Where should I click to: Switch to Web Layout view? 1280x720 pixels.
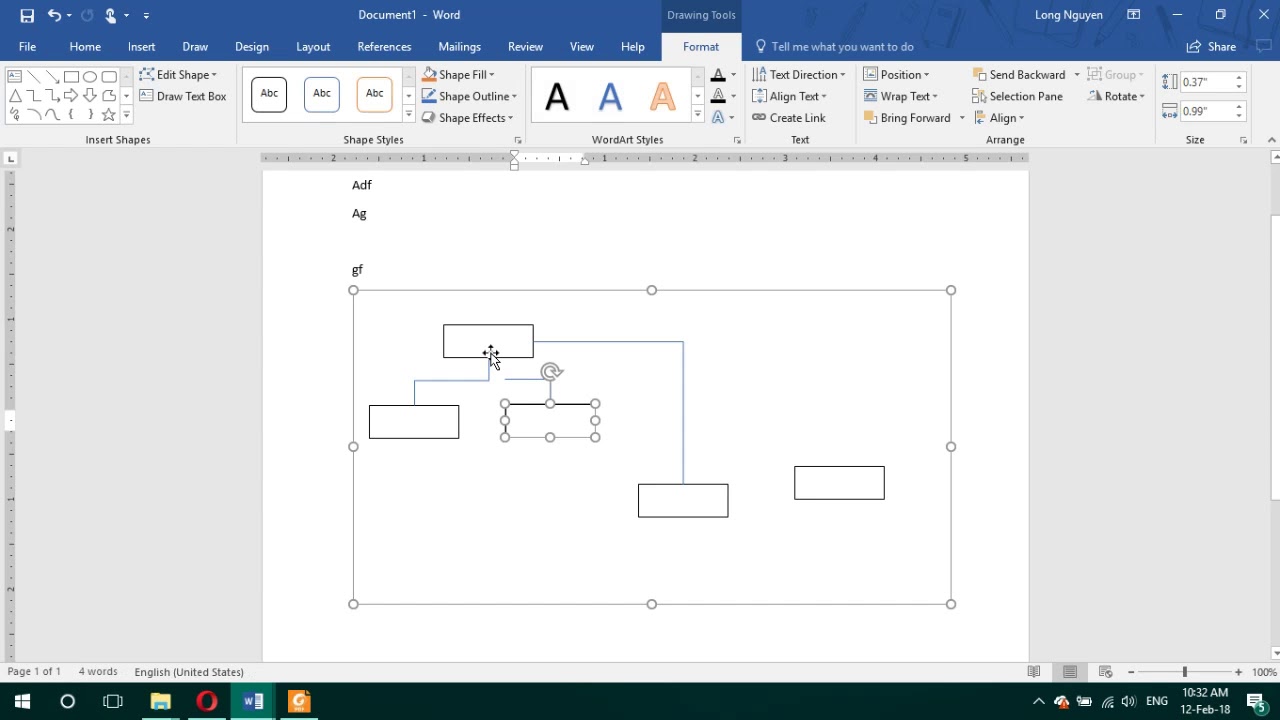tap(1105, 672)
